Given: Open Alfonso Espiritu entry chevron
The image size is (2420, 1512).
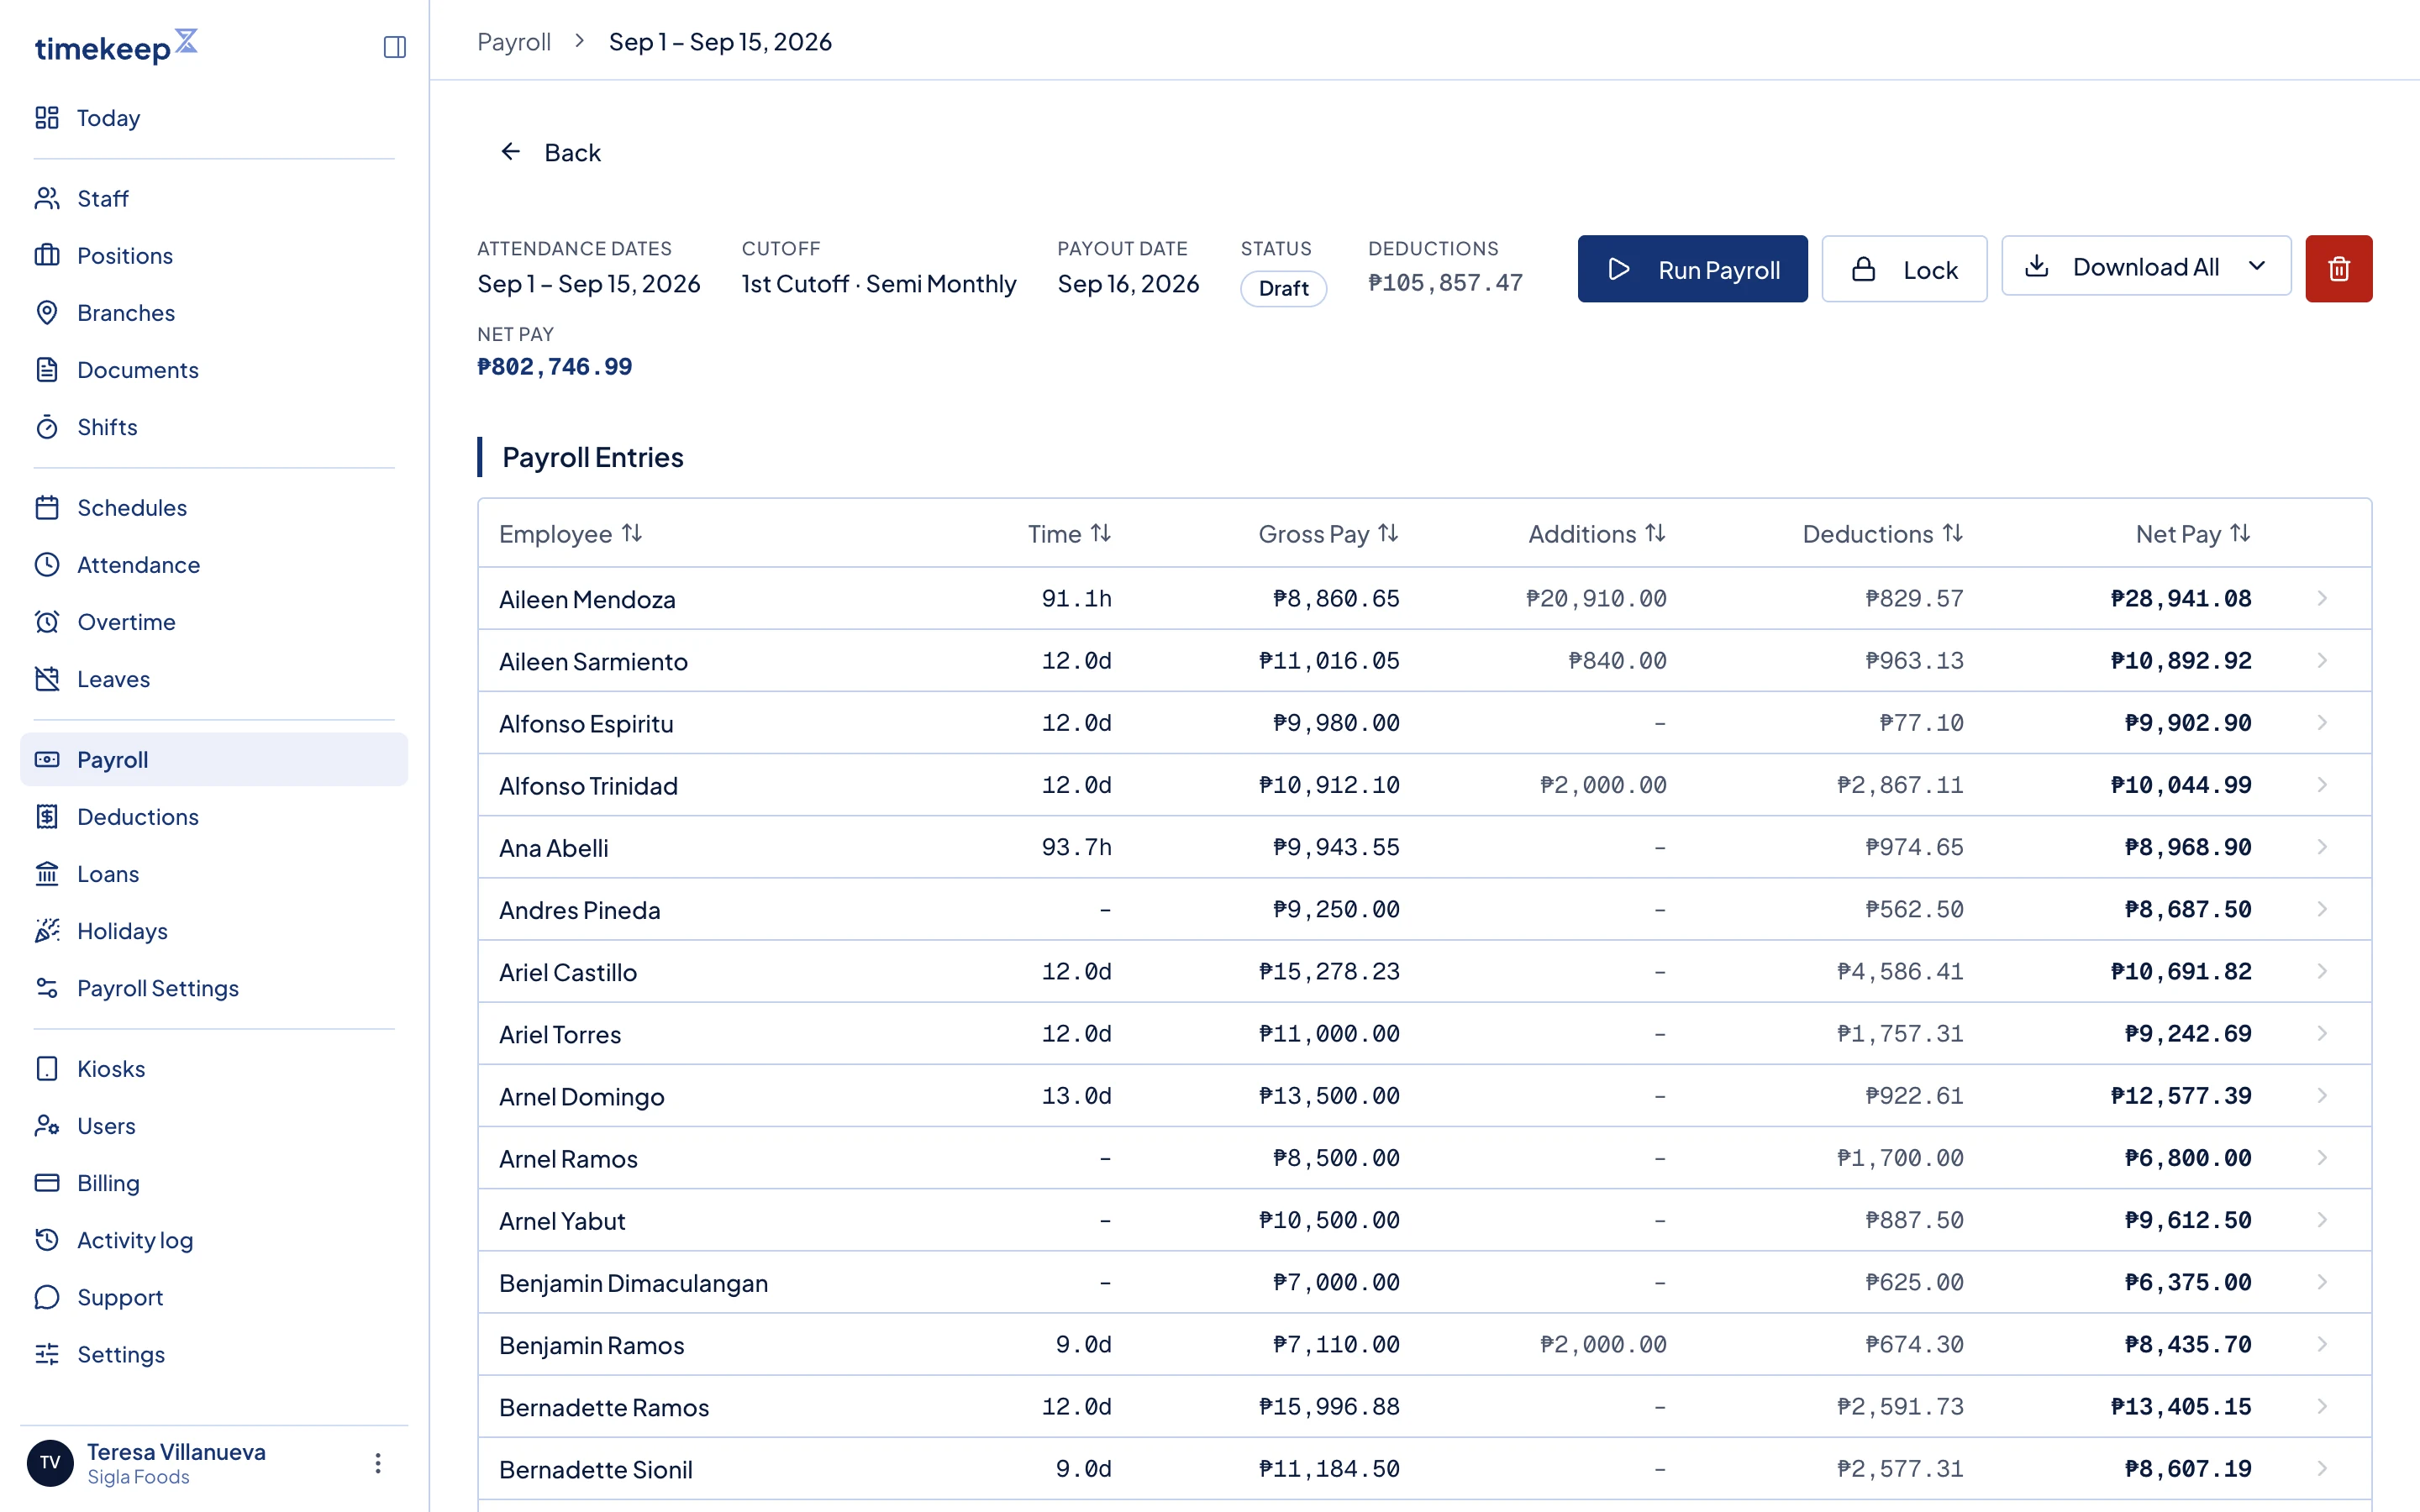Looking at the screenshot, I should click(2322, 722).
